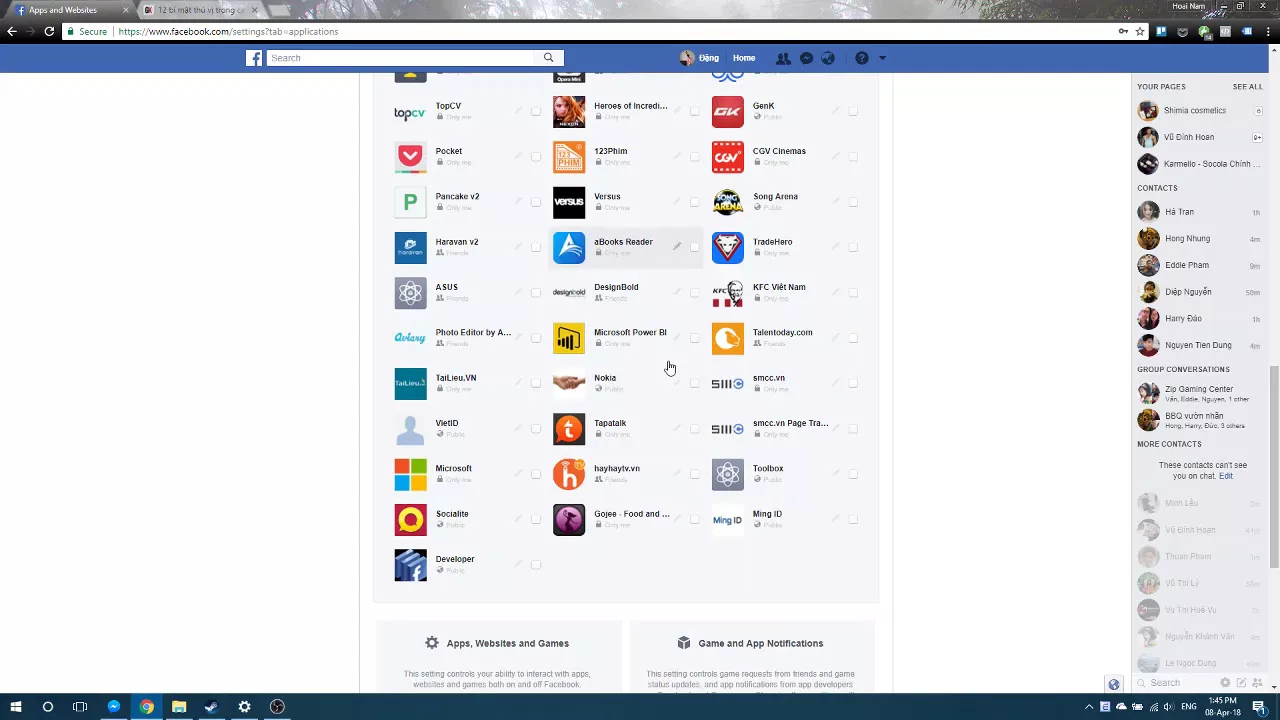The image size is (1280, 720).
Task: Bookmark this page with star icon
Action: click(x=1139, y=32)
